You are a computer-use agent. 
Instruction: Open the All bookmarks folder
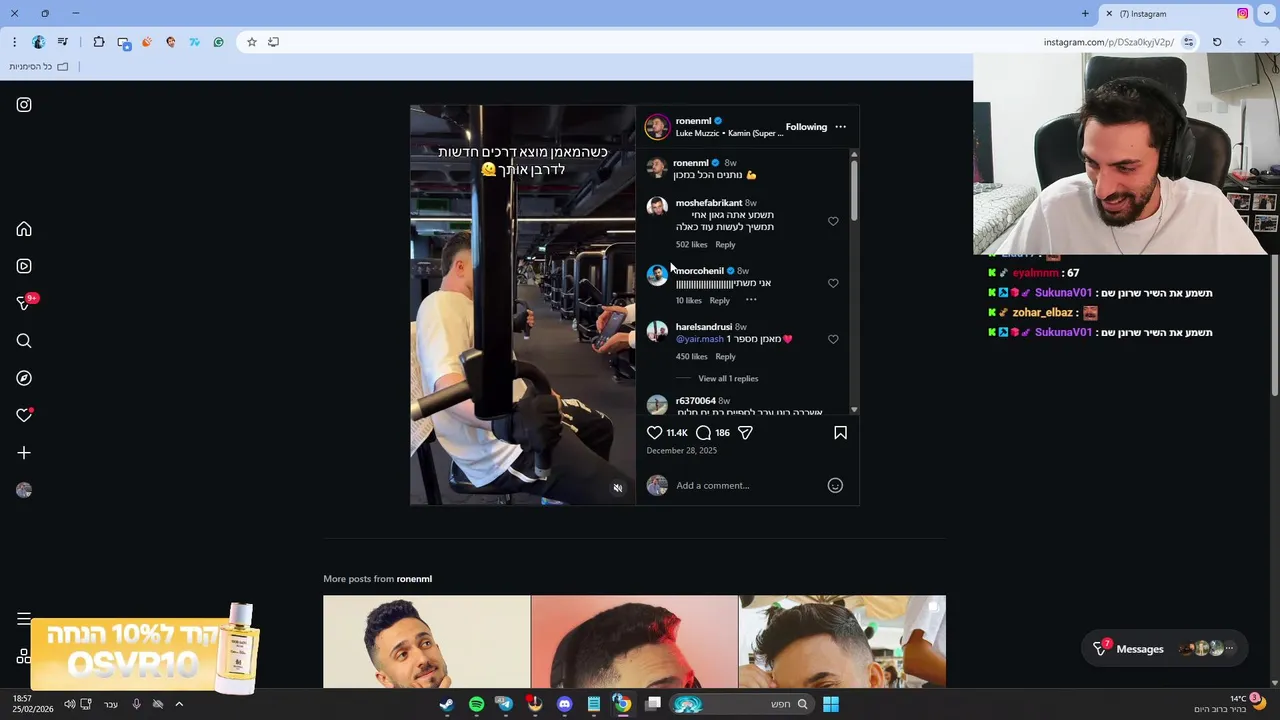[x=38, y=67]
